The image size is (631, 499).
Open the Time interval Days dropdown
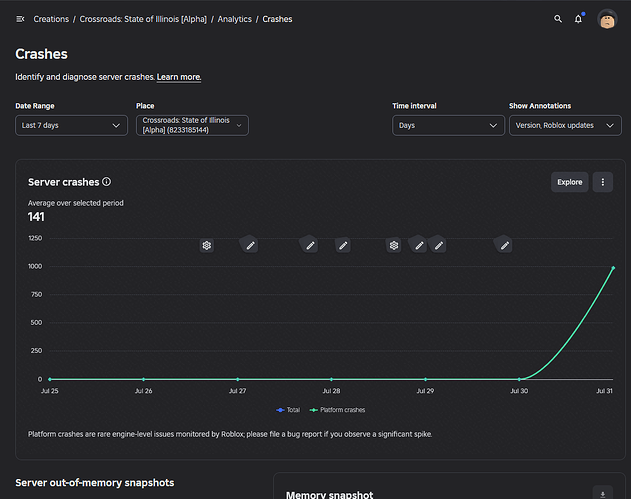(448, 126)
